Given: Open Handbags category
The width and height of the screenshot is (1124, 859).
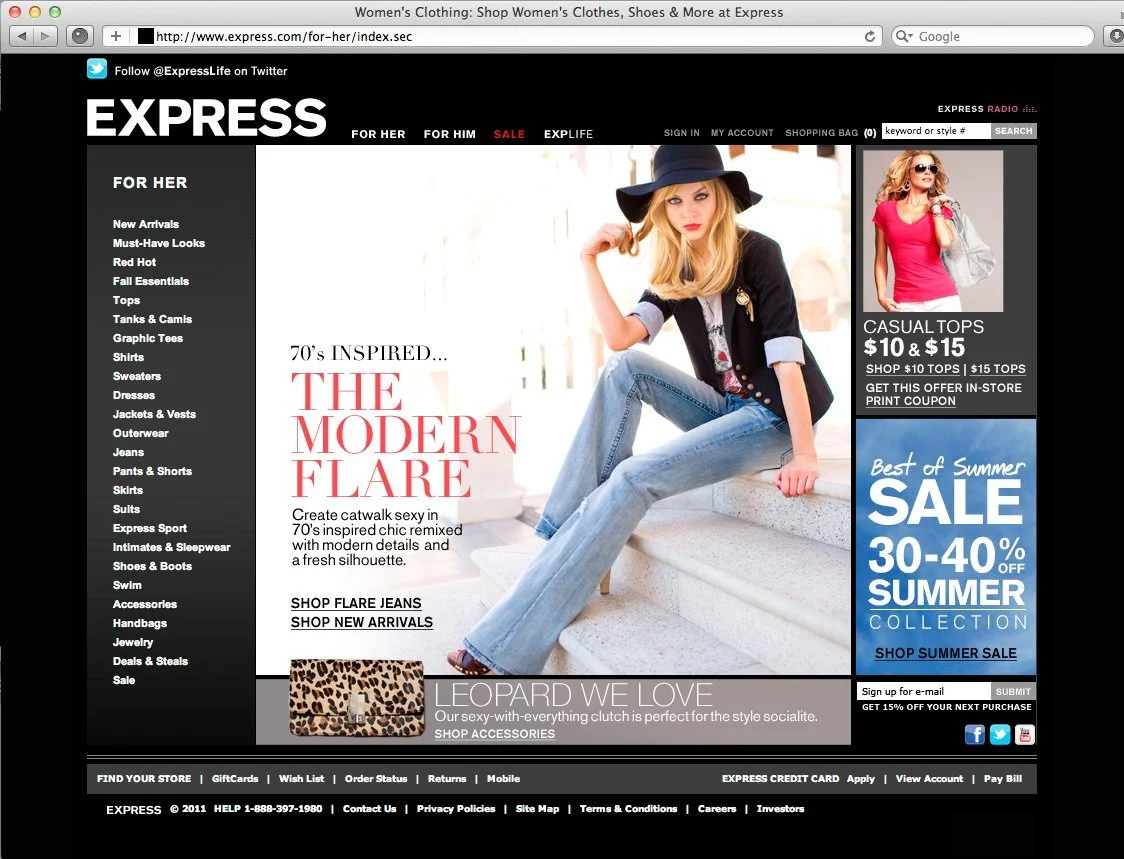Looking at the screenshot, I should coord(140,623).
